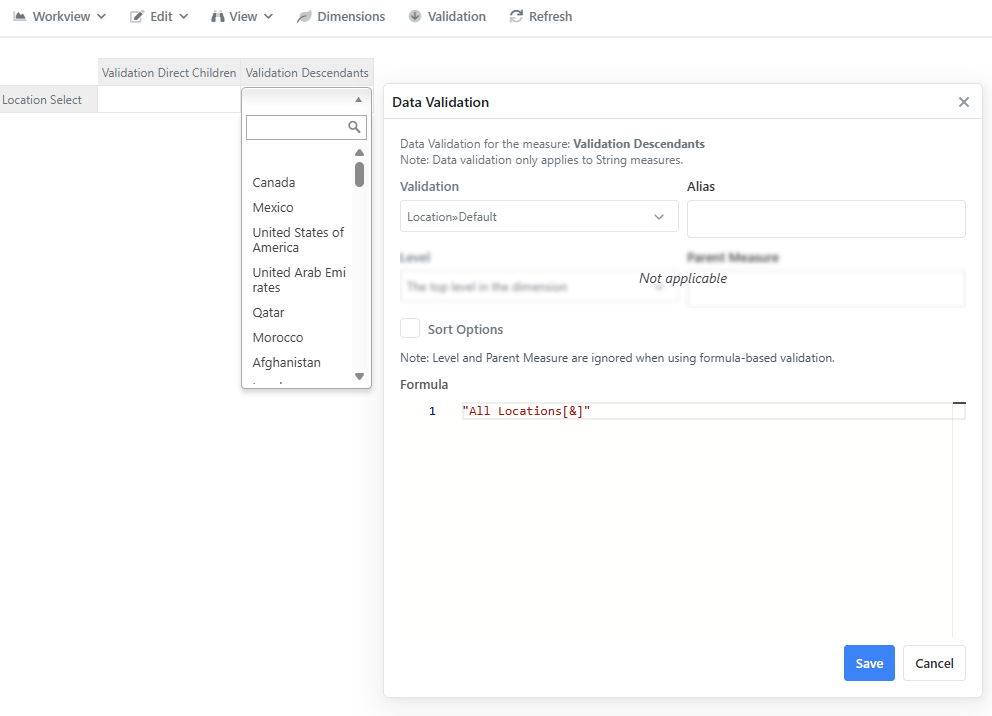Expand the Workview menu chevron
The width and height of the screenshot is (992, 716).
pyautogui.click(x=101, y=16)
